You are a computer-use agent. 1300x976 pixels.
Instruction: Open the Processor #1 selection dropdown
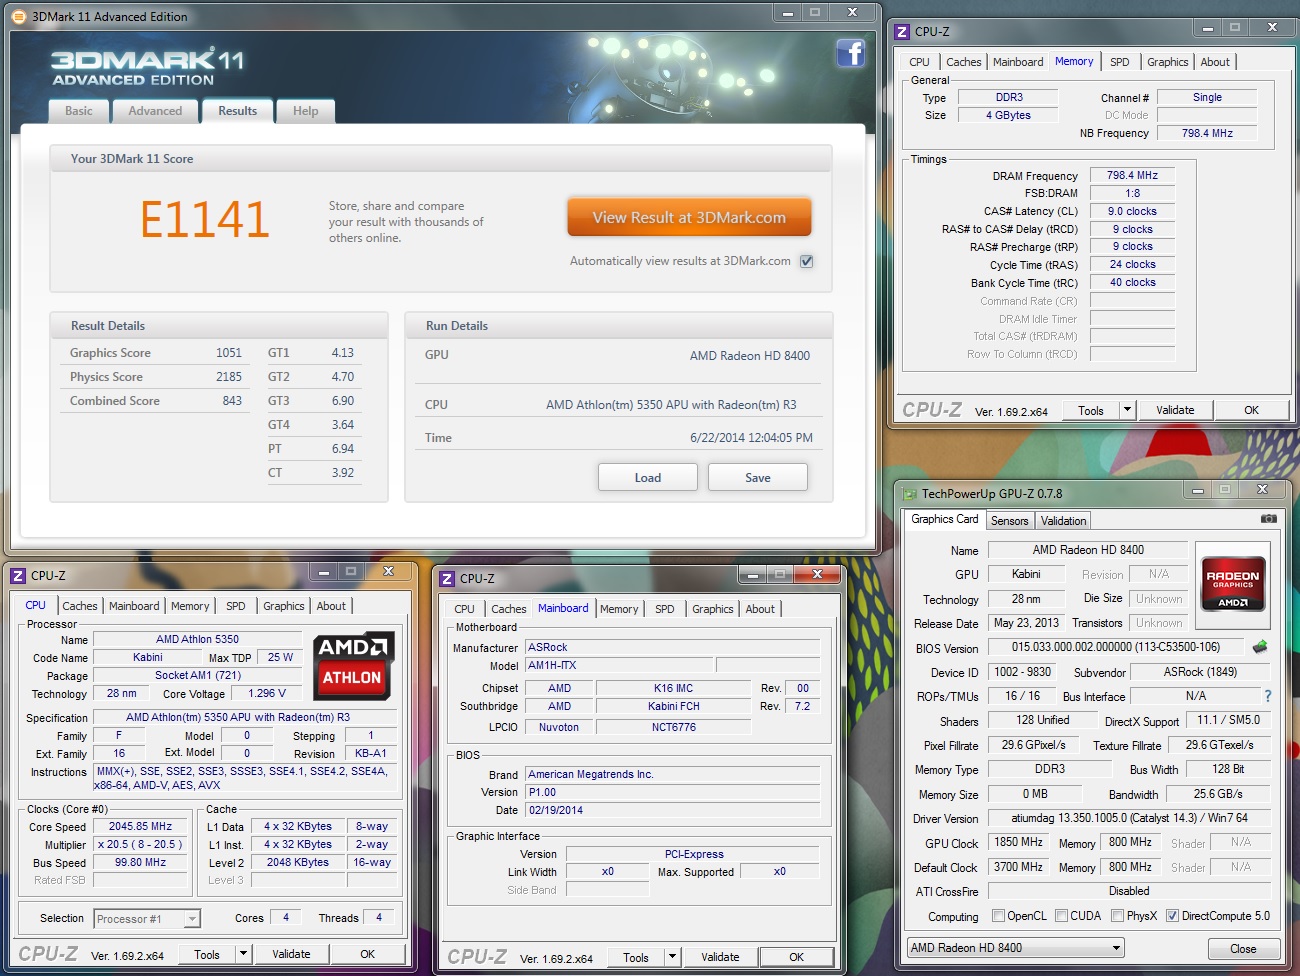point(147,918)
